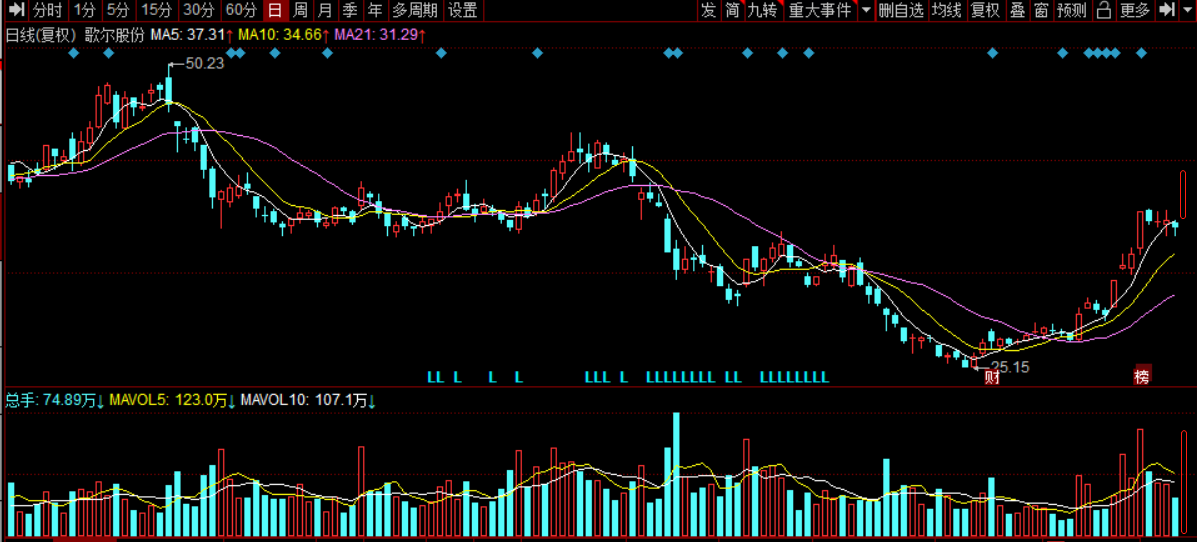Click the arrow-to-bar icon after 更多
This screenshot has width=1197, height=542.
1166,10
